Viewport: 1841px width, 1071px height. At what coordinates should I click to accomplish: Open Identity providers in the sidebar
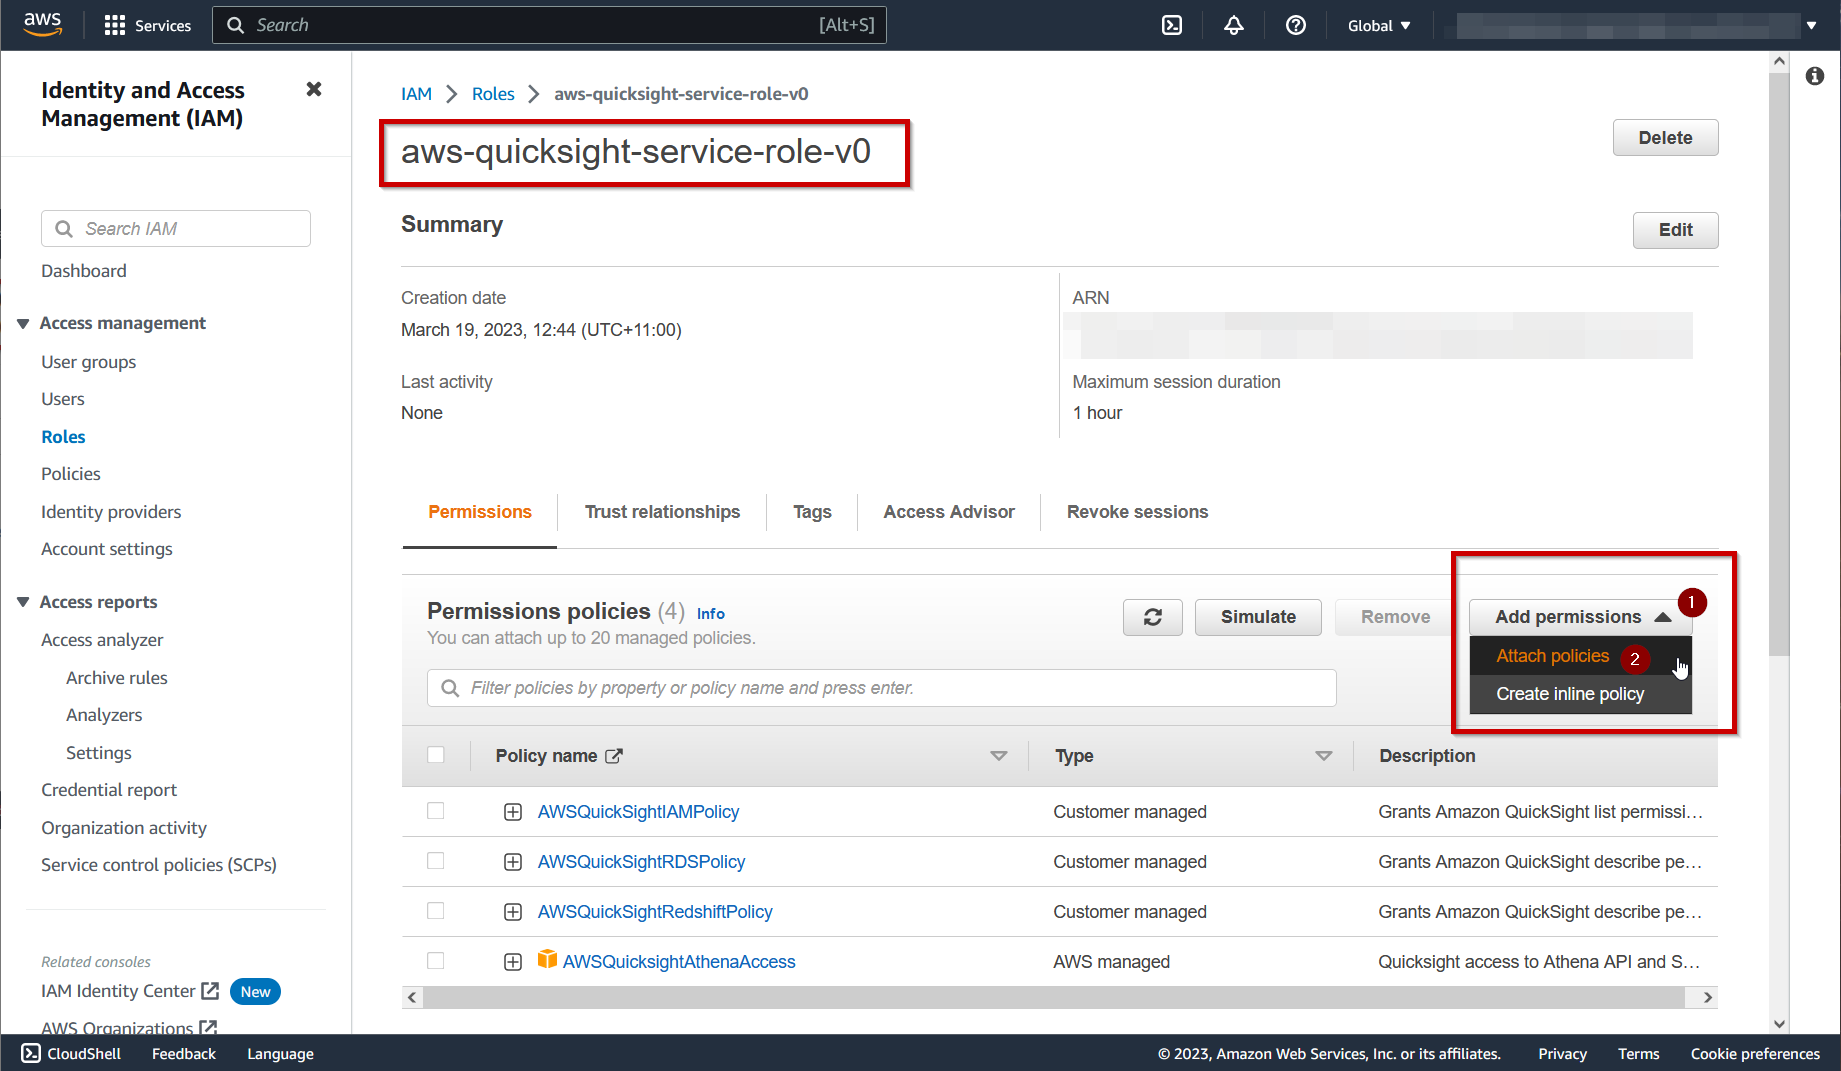[111, 512]
